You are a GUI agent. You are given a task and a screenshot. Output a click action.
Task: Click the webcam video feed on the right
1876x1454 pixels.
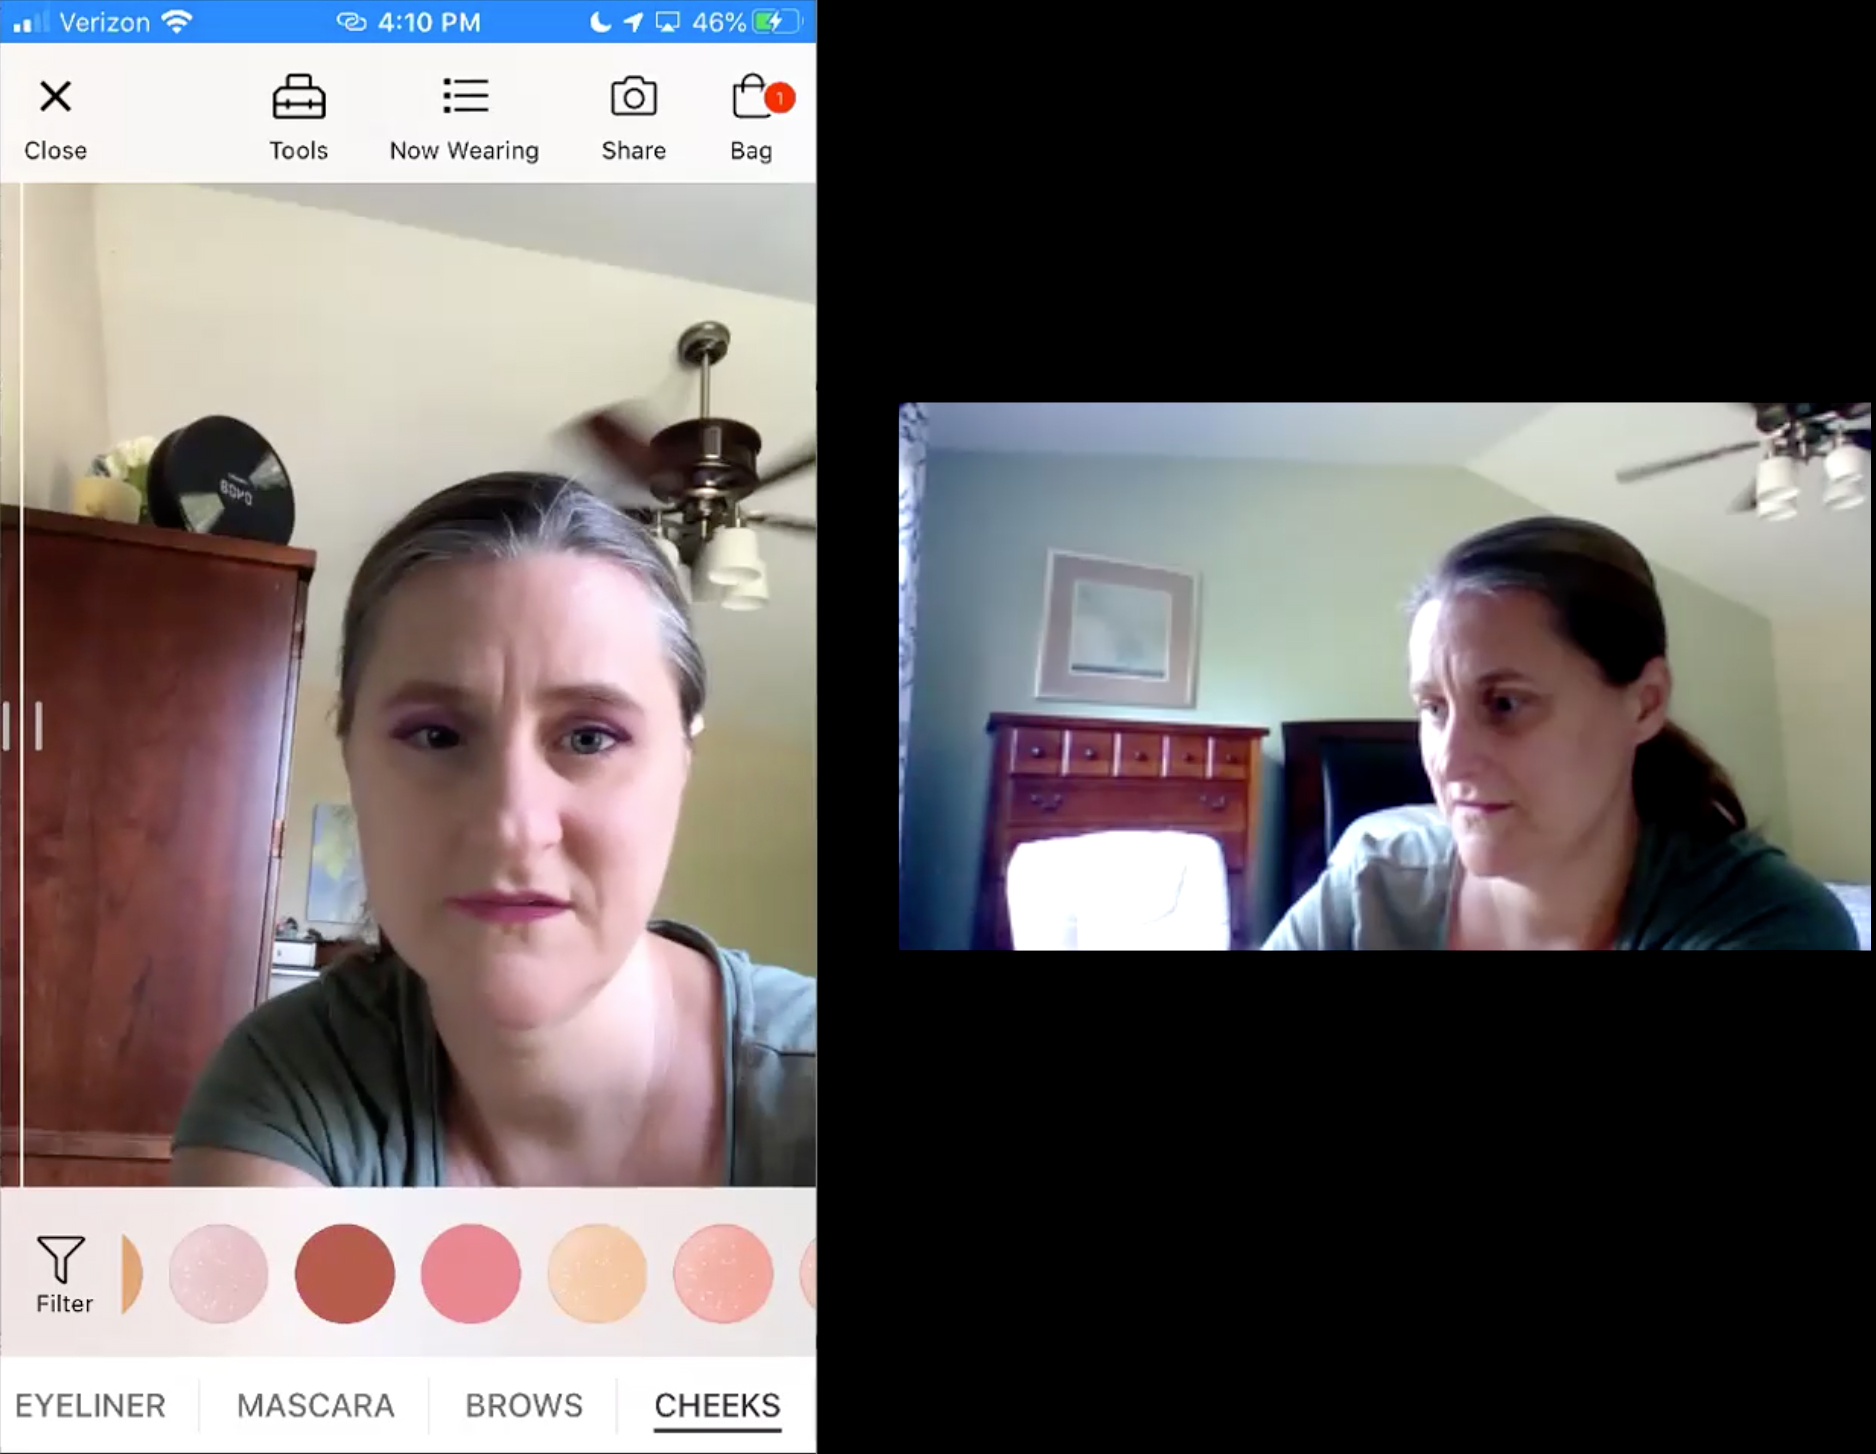pyautogui.click(x=1384, y=676)
